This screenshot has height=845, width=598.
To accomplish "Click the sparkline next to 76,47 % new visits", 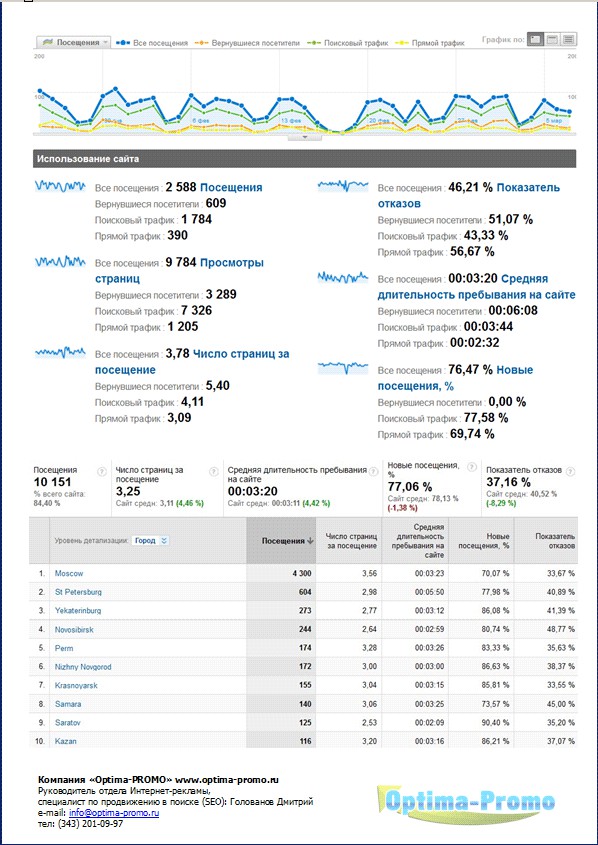I will 343,369.
